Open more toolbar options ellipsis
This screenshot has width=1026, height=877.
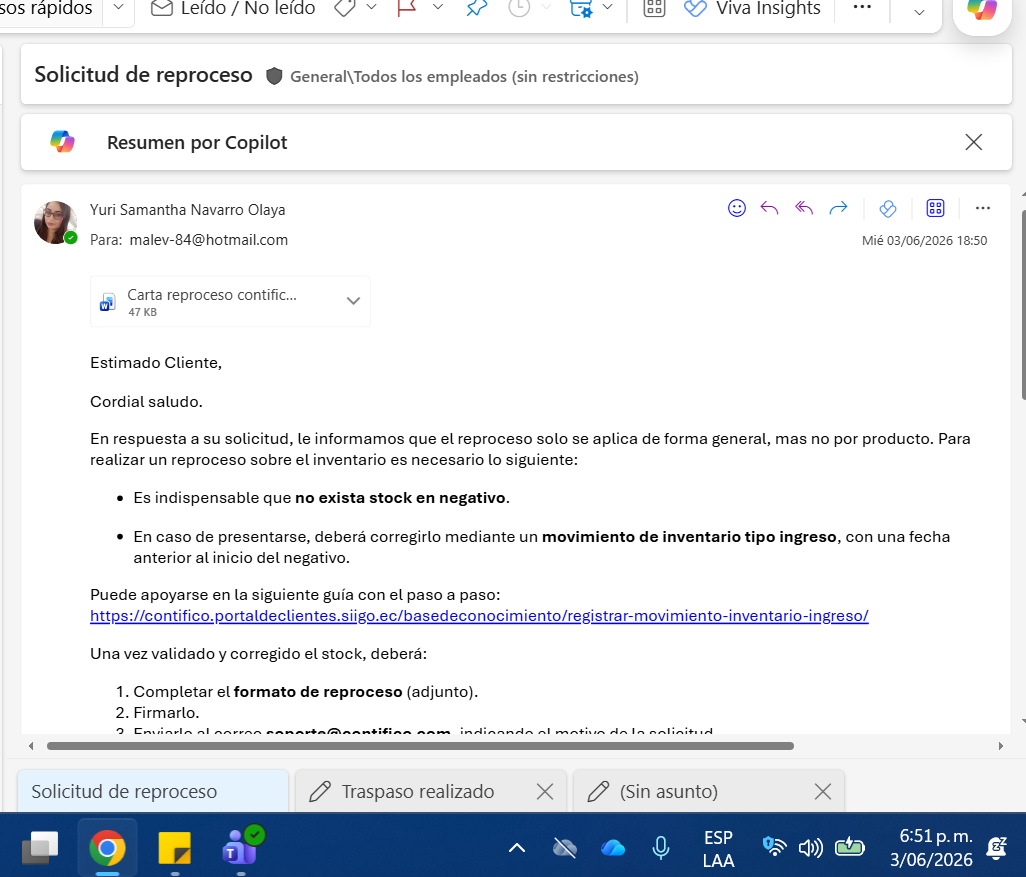tap(862, 7)
